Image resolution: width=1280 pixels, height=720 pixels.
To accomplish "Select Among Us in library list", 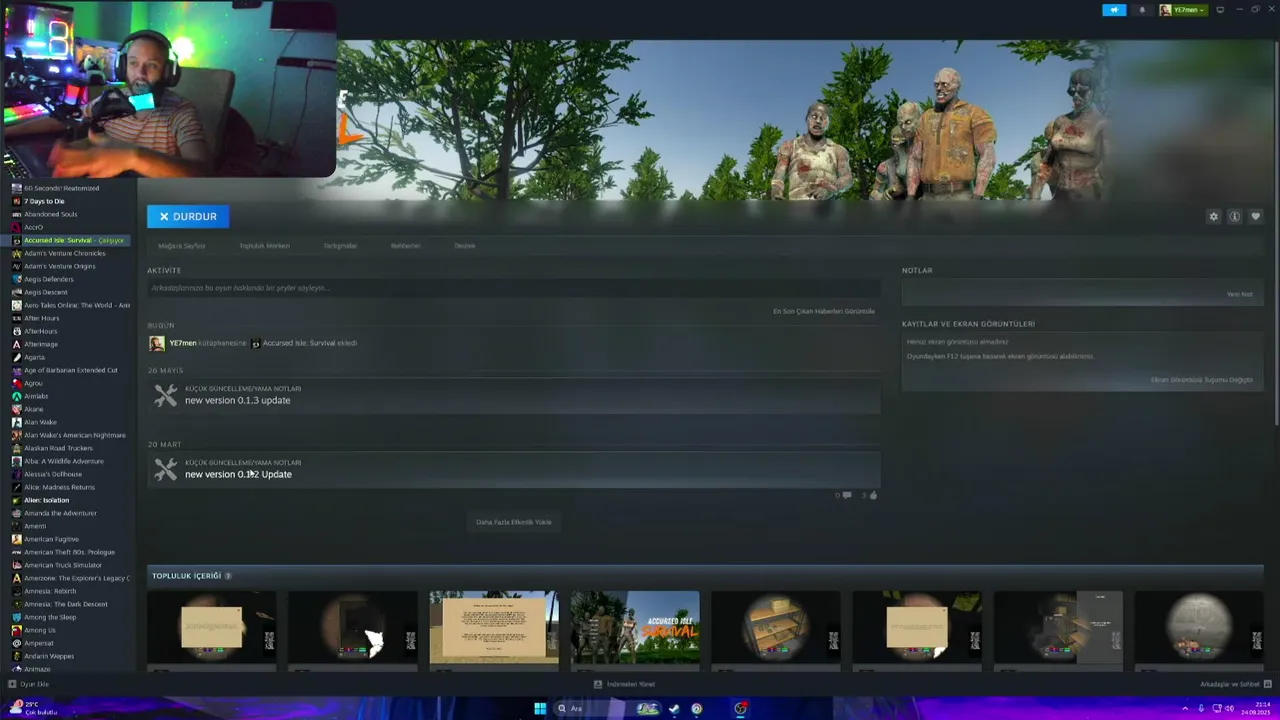I will tap(40, 630).
